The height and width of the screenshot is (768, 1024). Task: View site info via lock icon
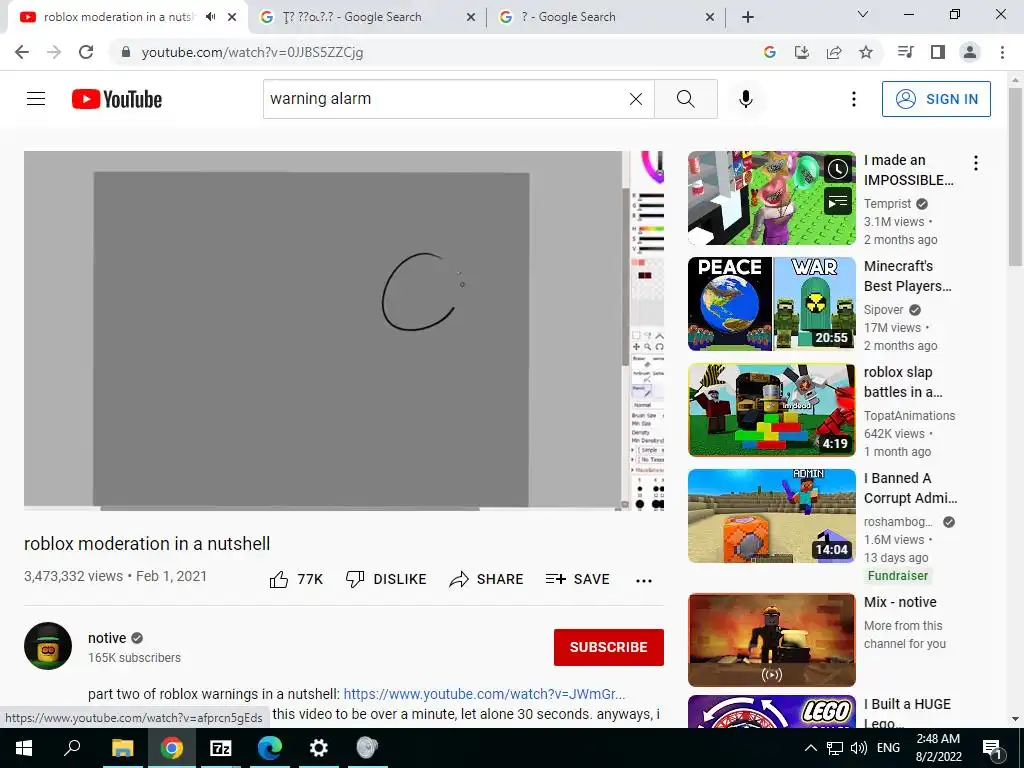click(126, 52)
